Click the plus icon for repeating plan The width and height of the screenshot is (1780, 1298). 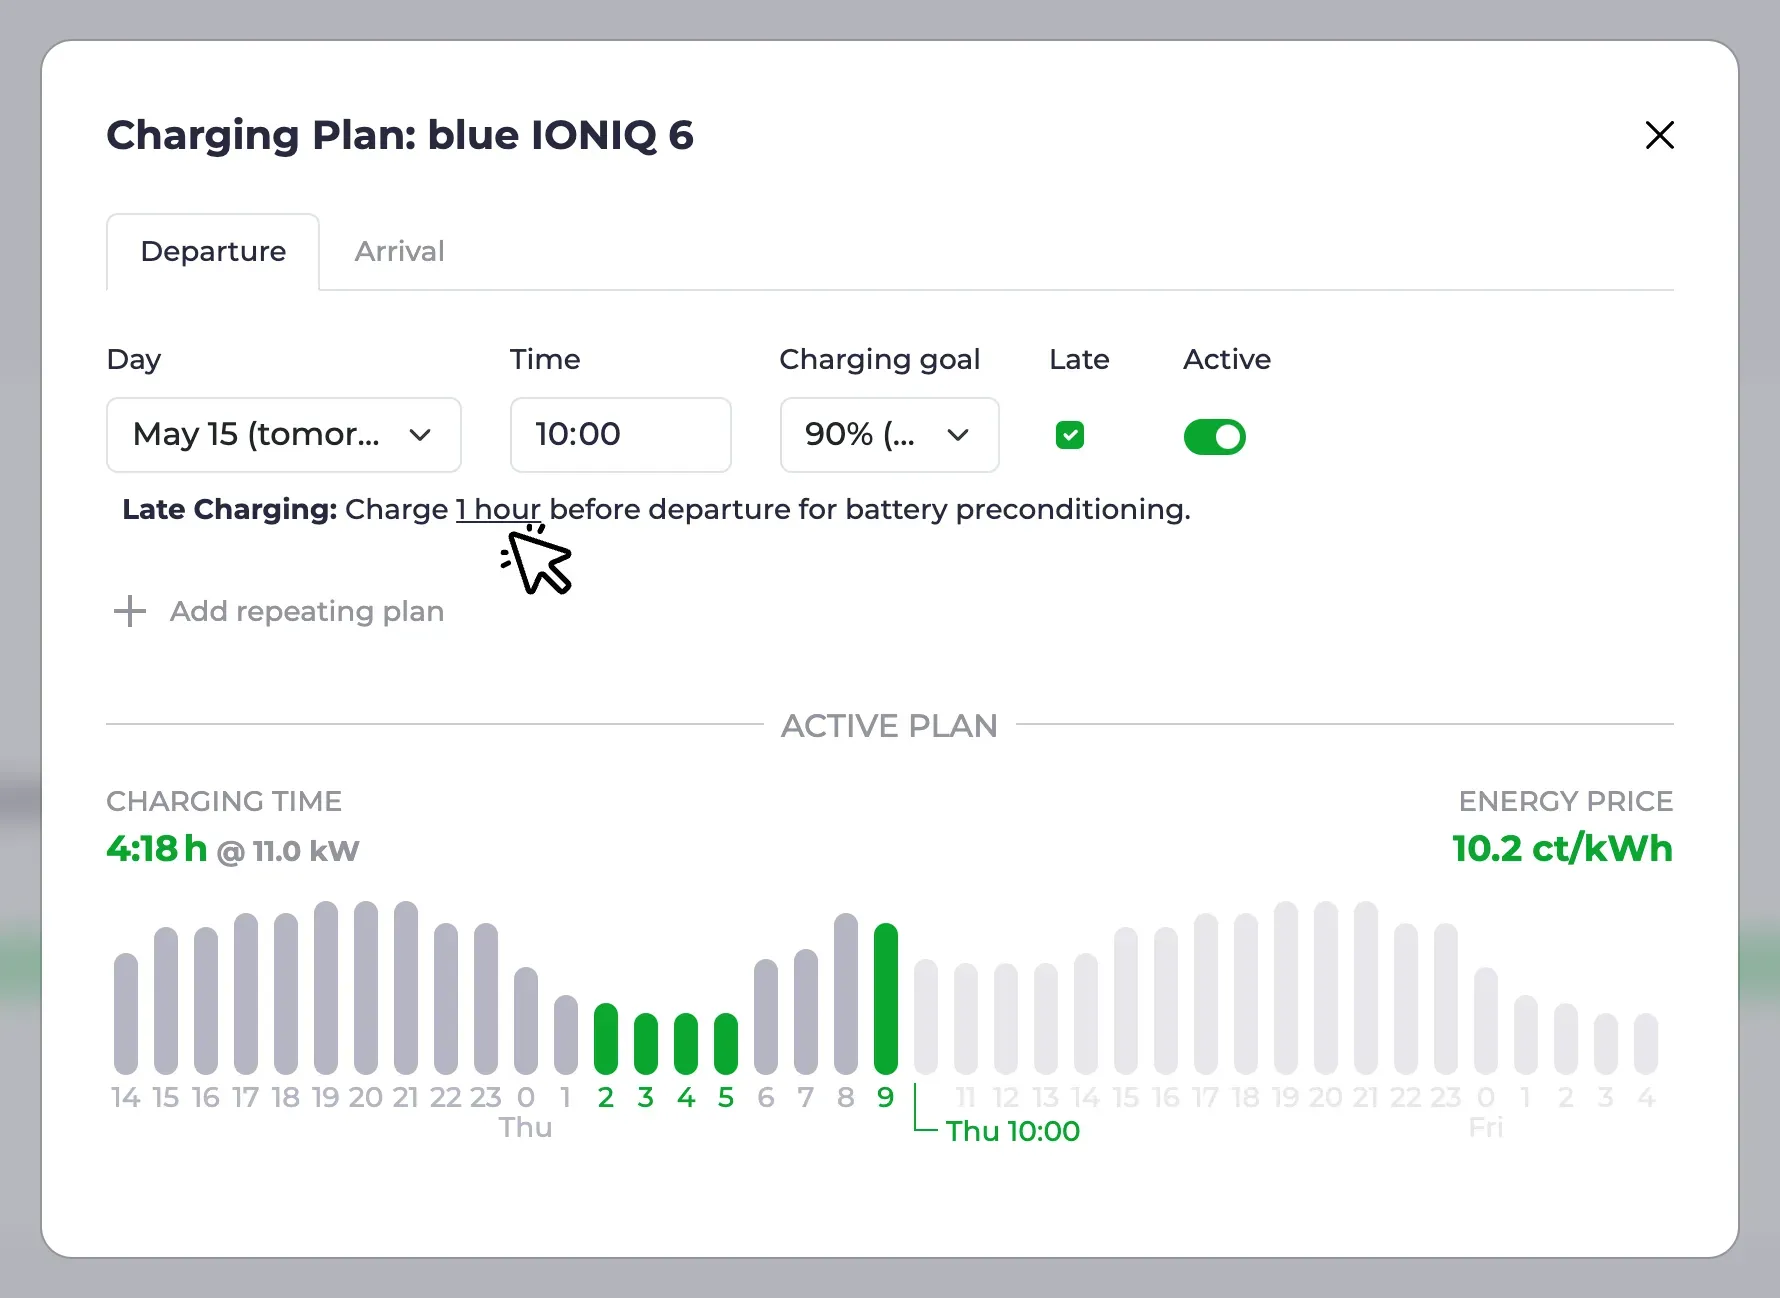click(x=130, y=611)
